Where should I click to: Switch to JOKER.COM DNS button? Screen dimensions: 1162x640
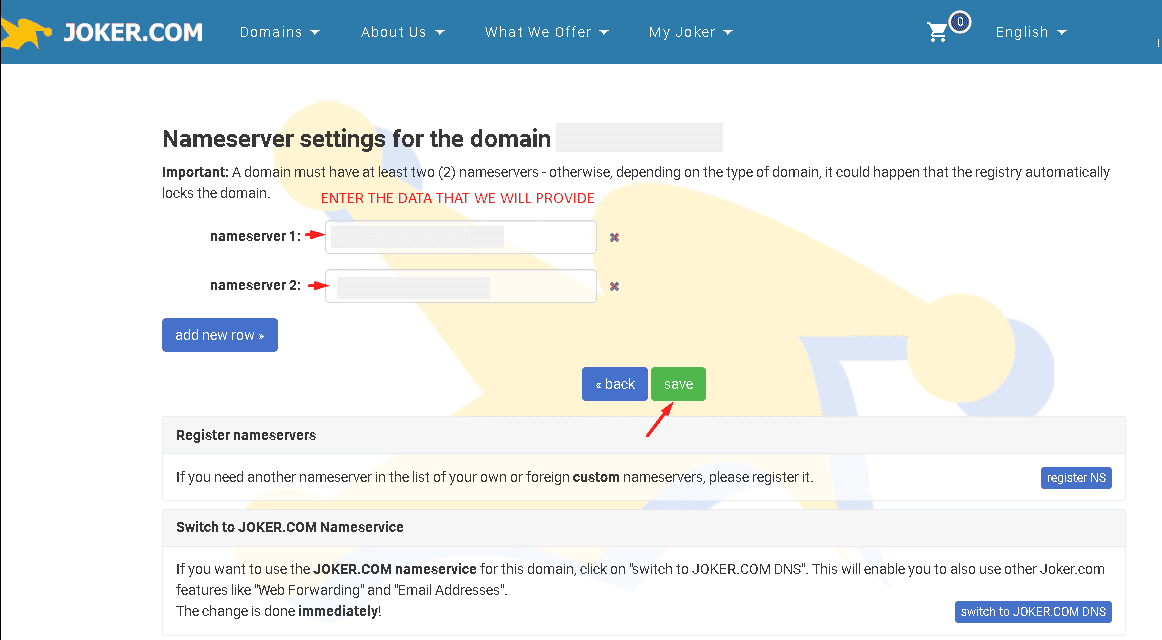[1033, 612]
